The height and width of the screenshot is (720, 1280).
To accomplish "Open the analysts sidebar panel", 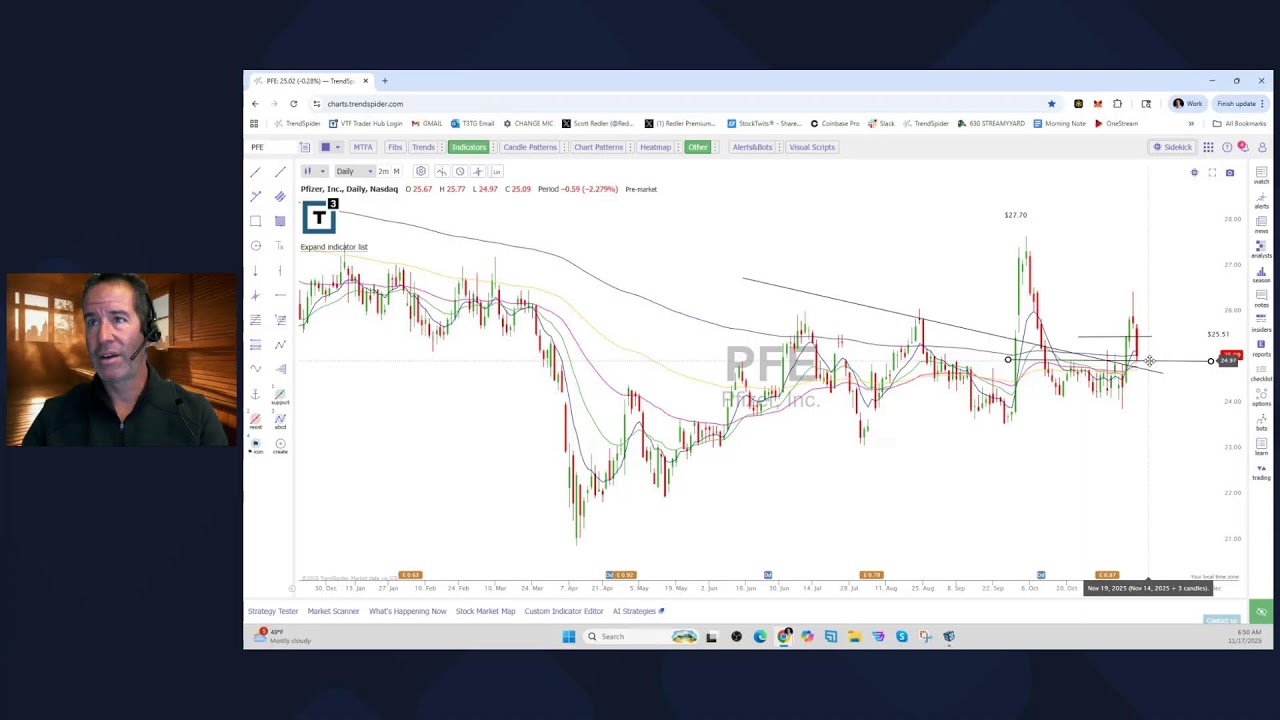I will (x=1261, y=249).
